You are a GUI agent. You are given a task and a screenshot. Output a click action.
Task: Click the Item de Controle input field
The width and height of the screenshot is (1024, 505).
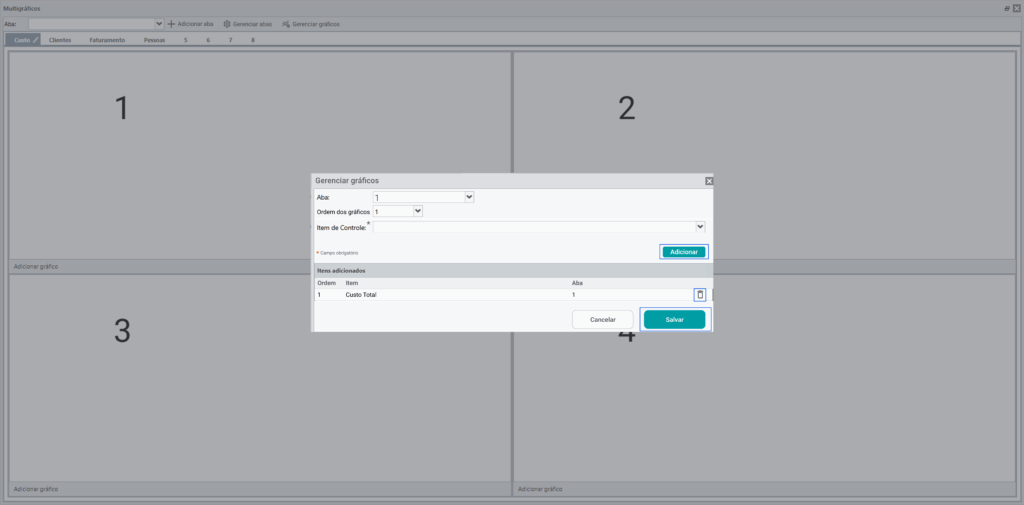(x=534, y=227)
